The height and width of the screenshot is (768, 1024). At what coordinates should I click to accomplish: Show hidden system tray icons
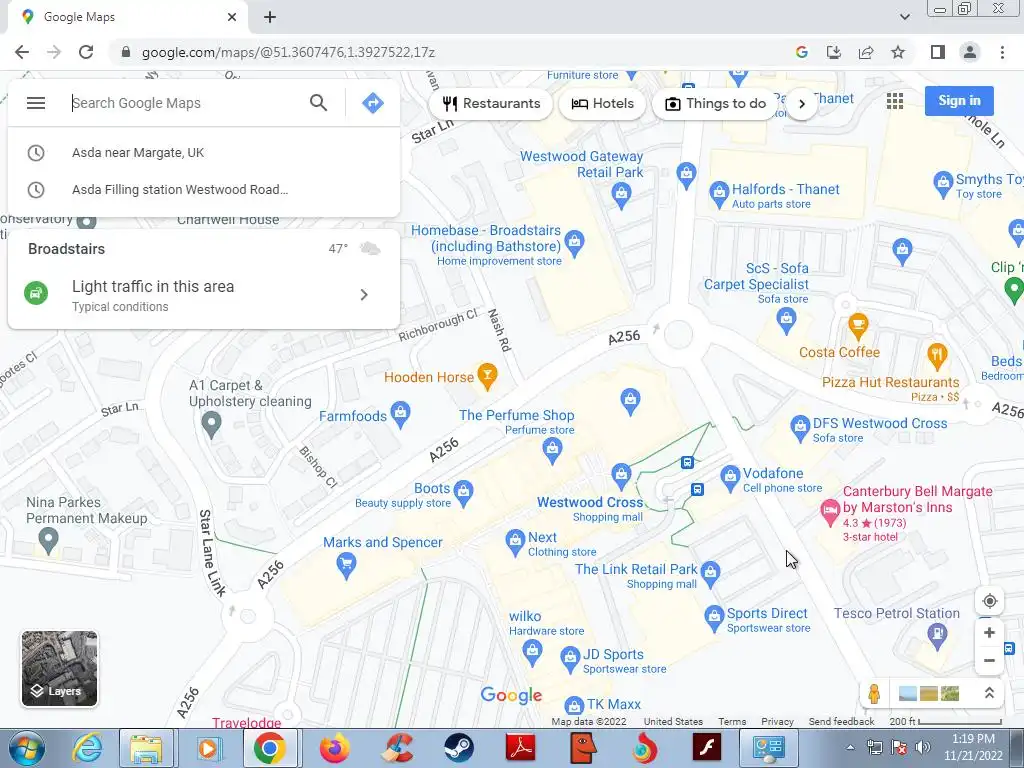coord(850,748)
